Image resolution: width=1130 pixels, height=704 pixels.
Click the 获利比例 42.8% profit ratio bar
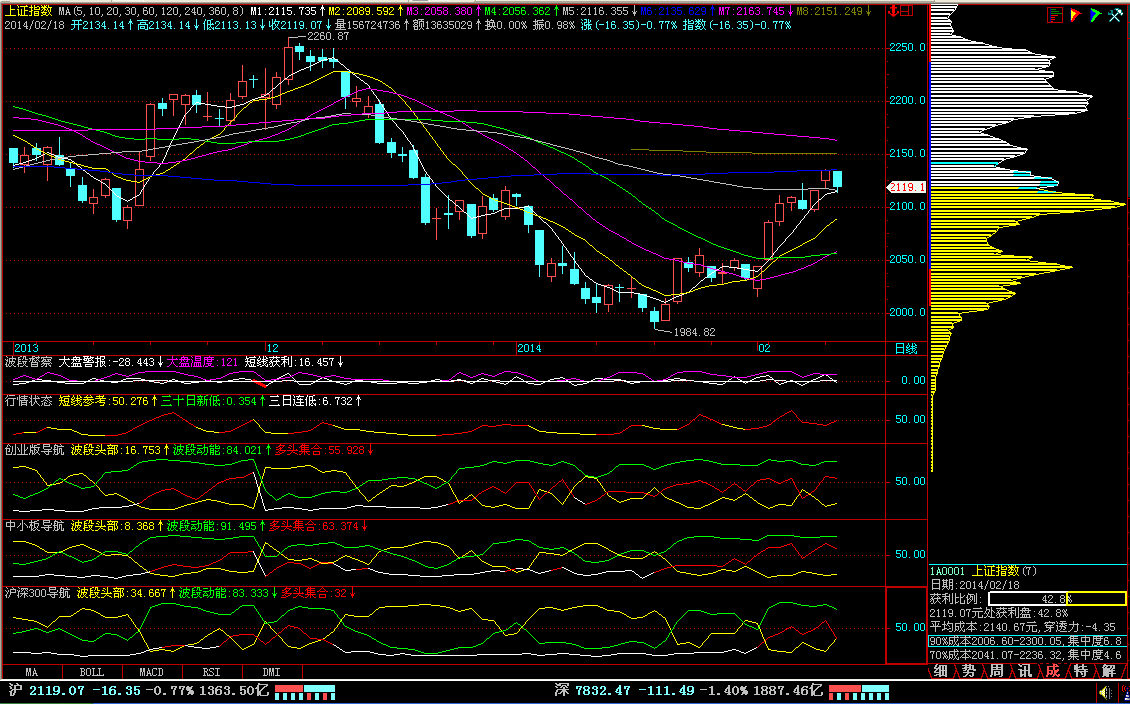(x=1056, y=598)
